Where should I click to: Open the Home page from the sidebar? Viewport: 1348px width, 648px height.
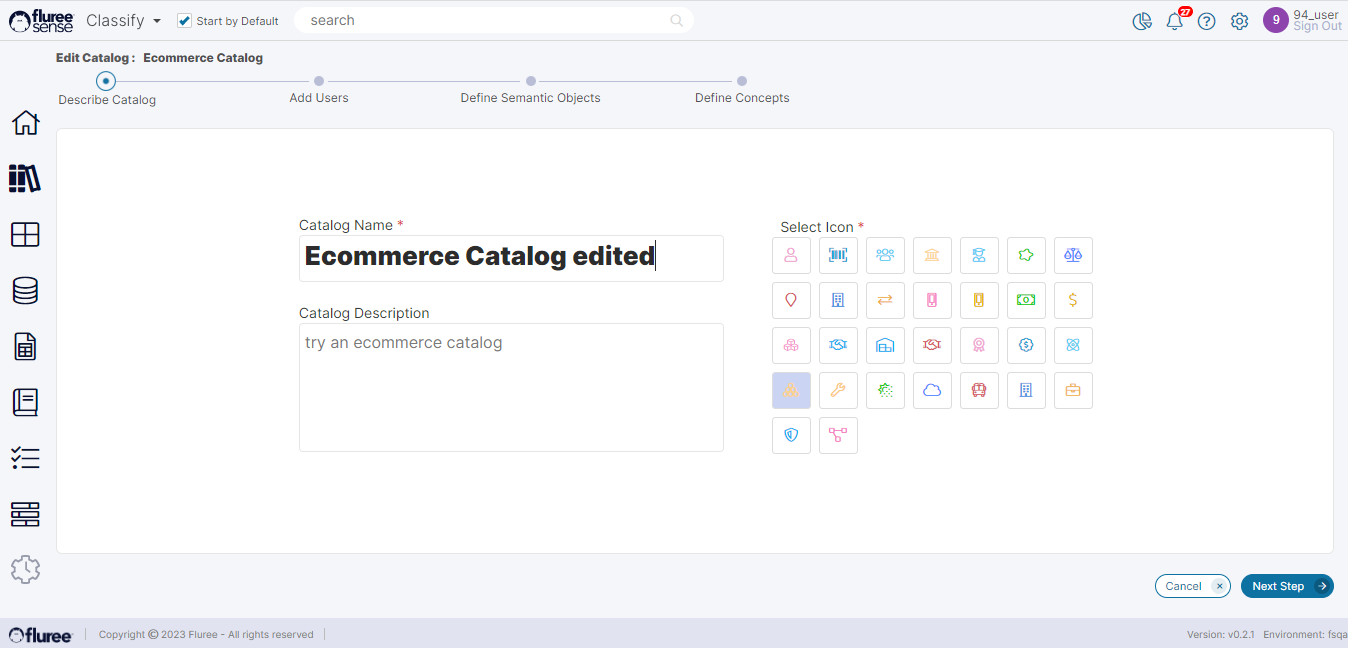pyautogui.click(x=25, y=123)
